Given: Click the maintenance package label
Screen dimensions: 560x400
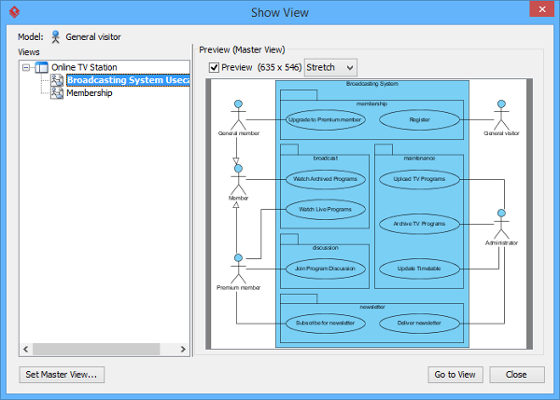Looking at the screenshot, I should pyautogui.click(x=419, y=158).
